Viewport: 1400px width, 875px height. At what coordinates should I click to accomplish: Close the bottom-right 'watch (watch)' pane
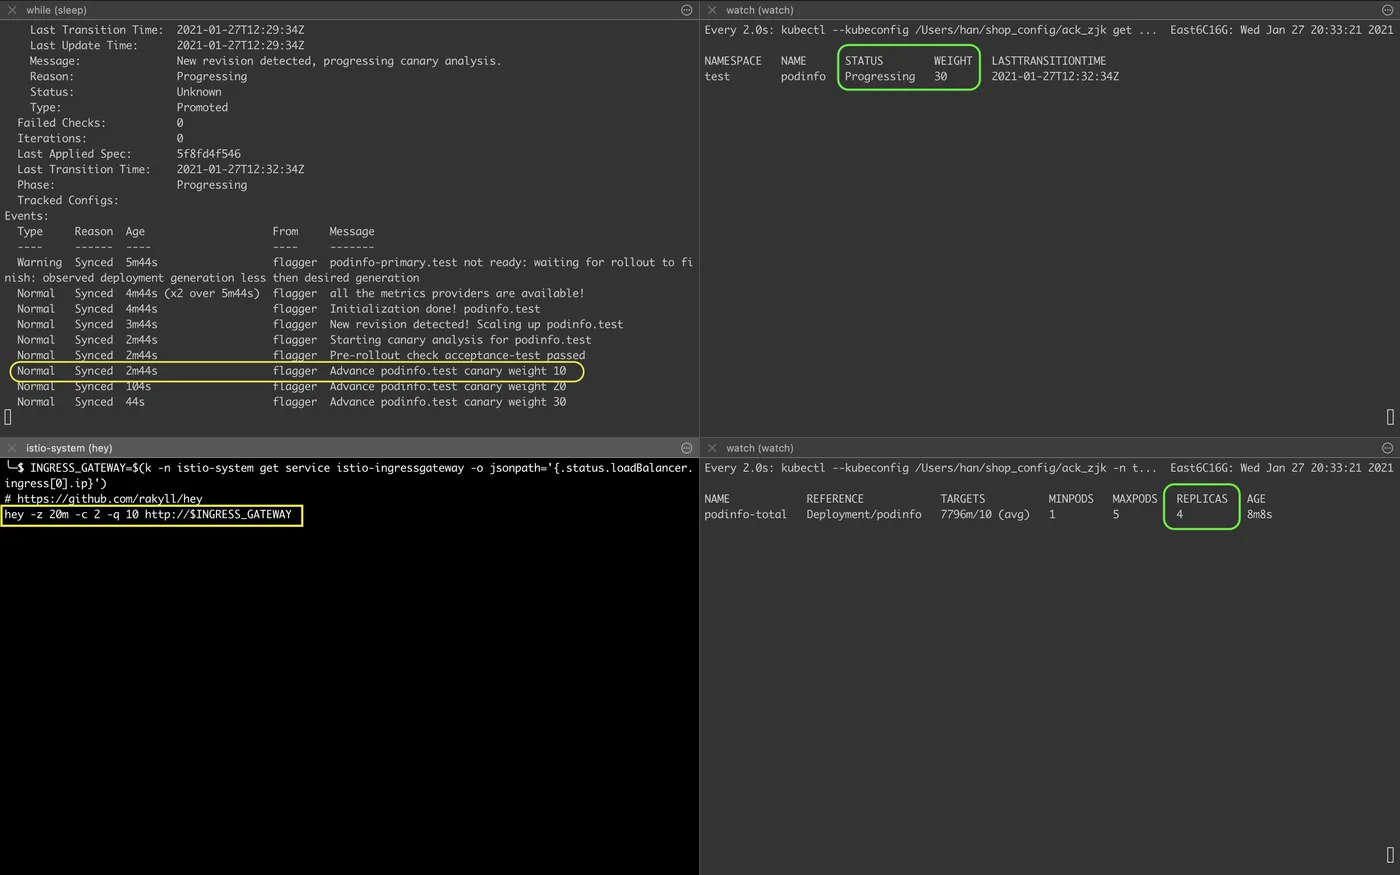pos(712,448)
